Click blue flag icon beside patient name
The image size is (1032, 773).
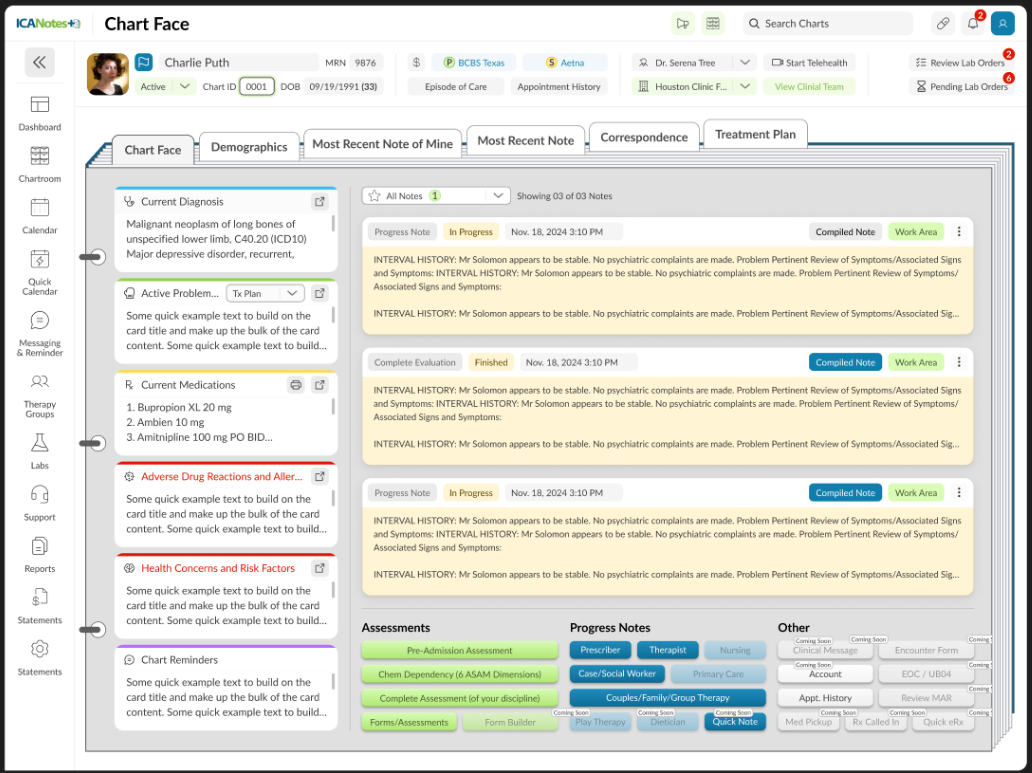tap(143, 63)
